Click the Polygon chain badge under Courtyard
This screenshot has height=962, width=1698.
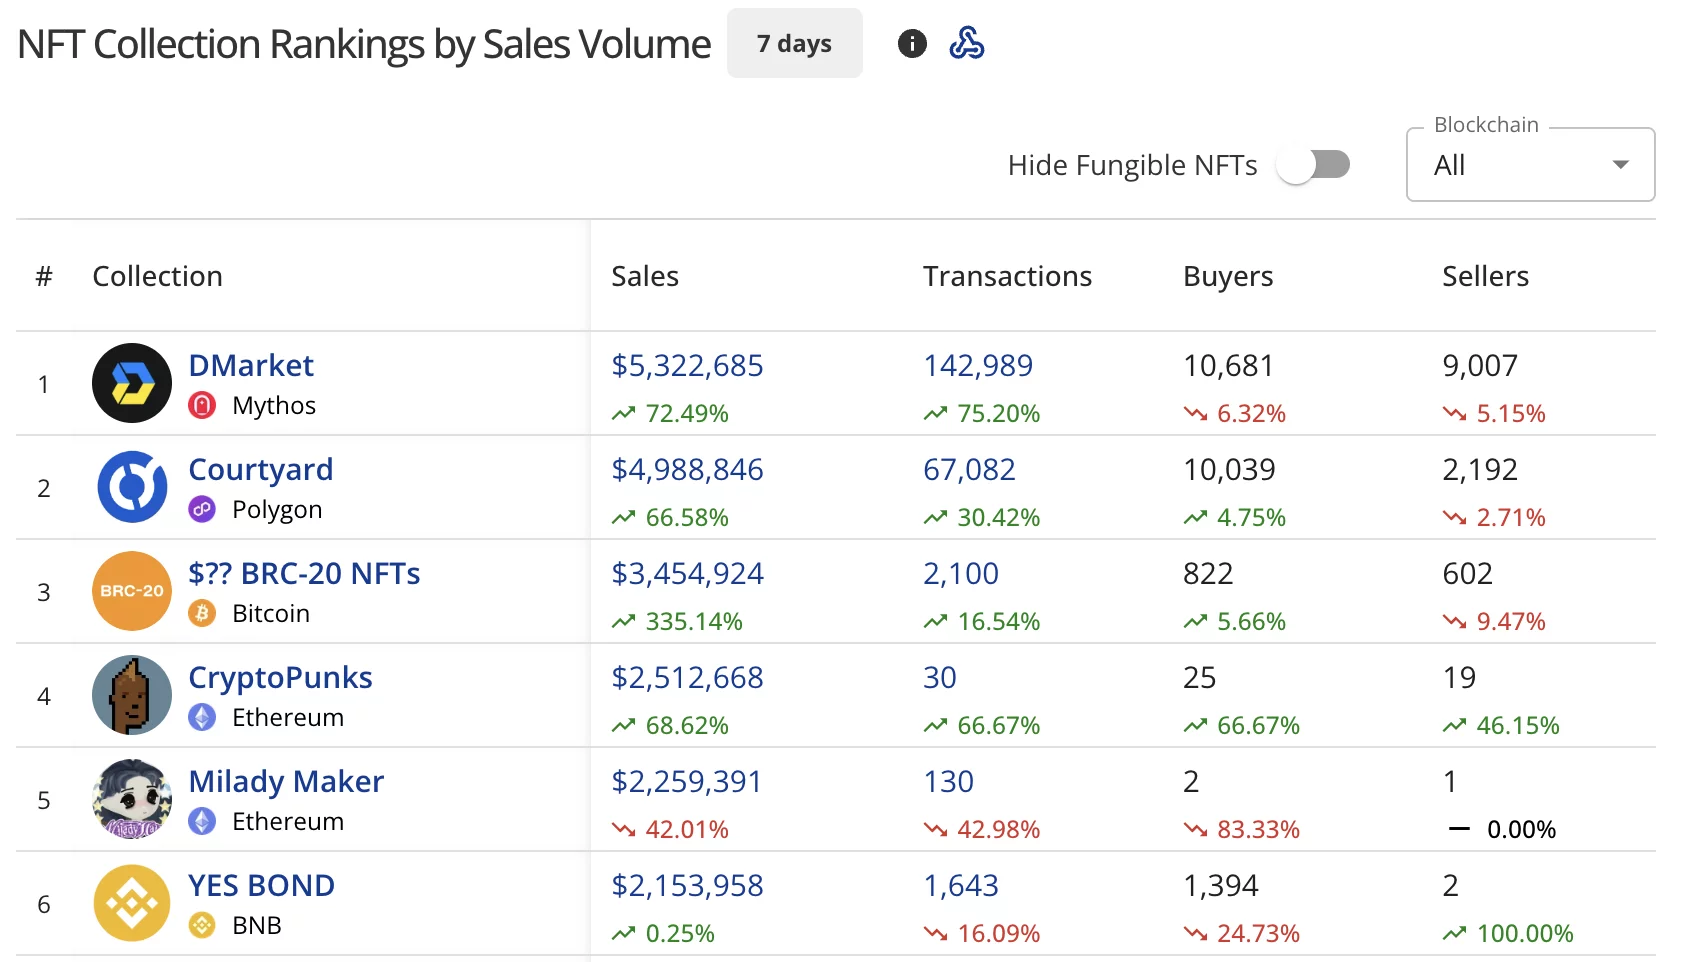tap(202, 509)
